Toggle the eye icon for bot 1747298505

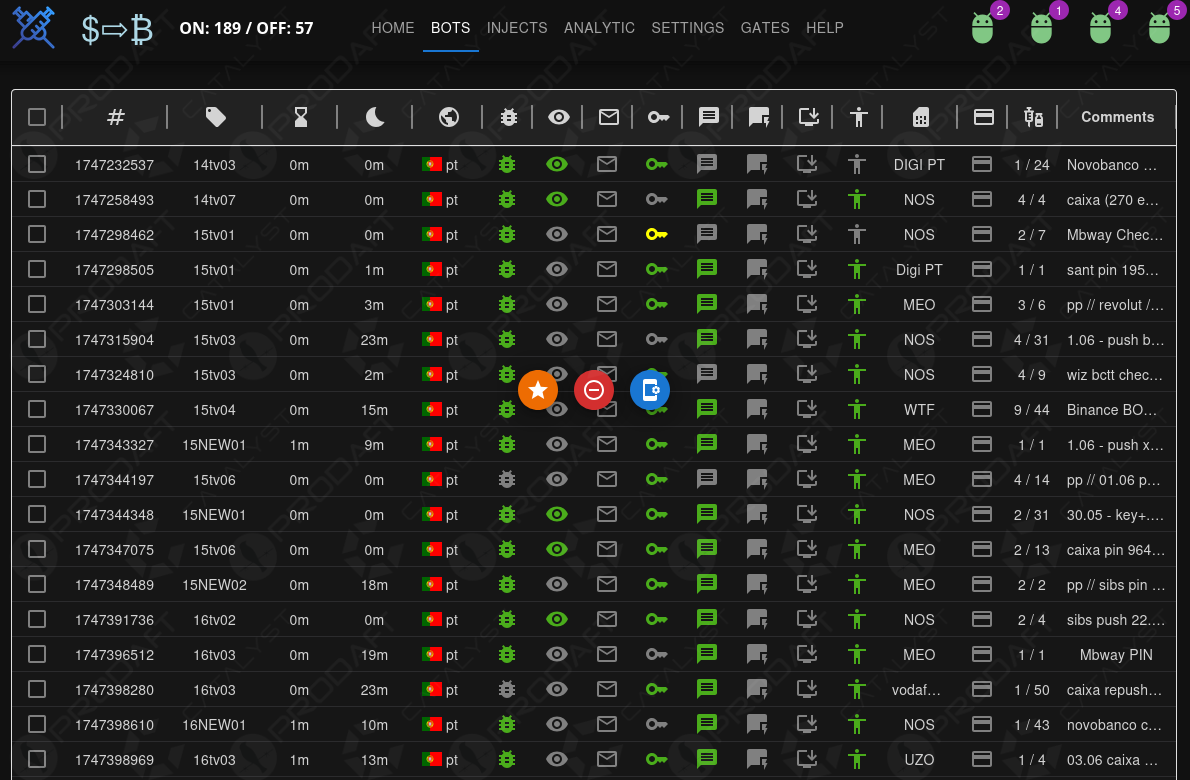click(x=556, y=269)
